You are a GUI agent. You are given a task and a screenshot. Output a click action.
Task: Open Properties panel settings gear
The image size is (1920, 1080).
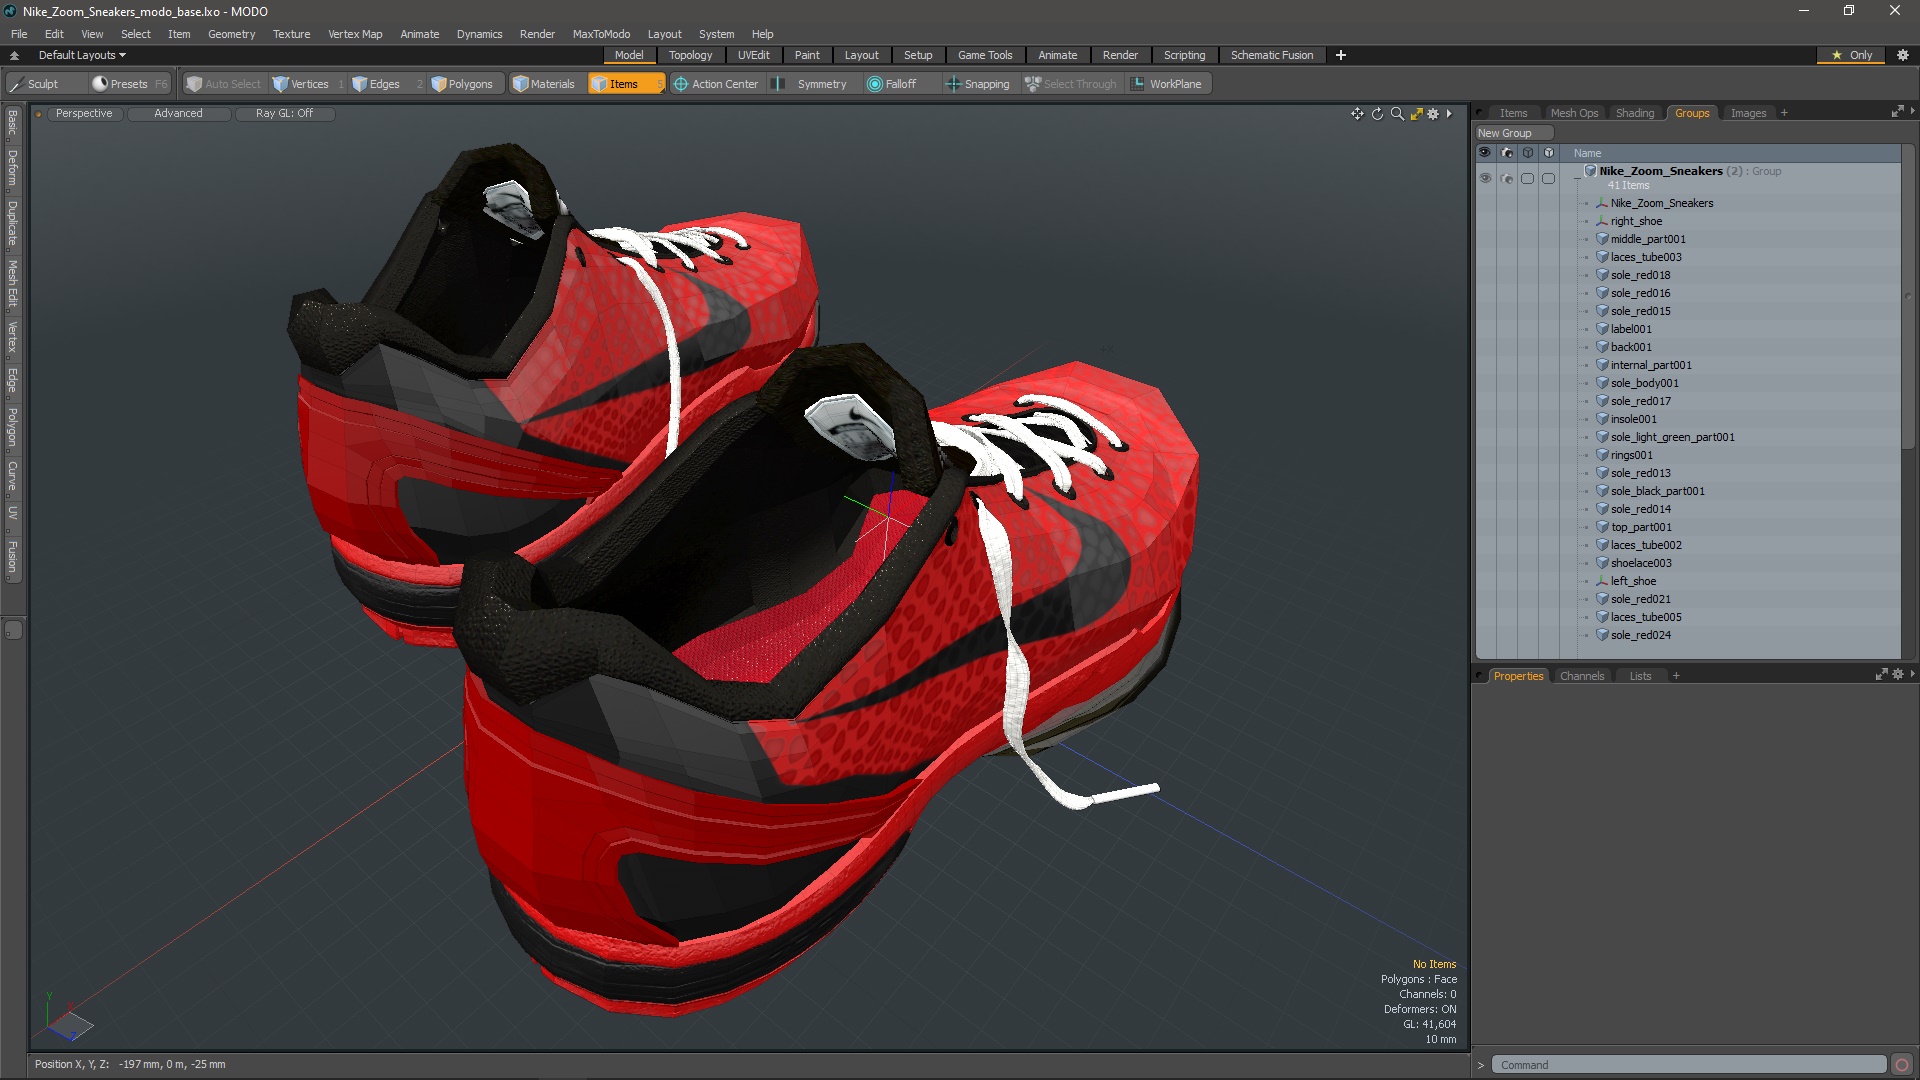click(x=1897, y=675)
